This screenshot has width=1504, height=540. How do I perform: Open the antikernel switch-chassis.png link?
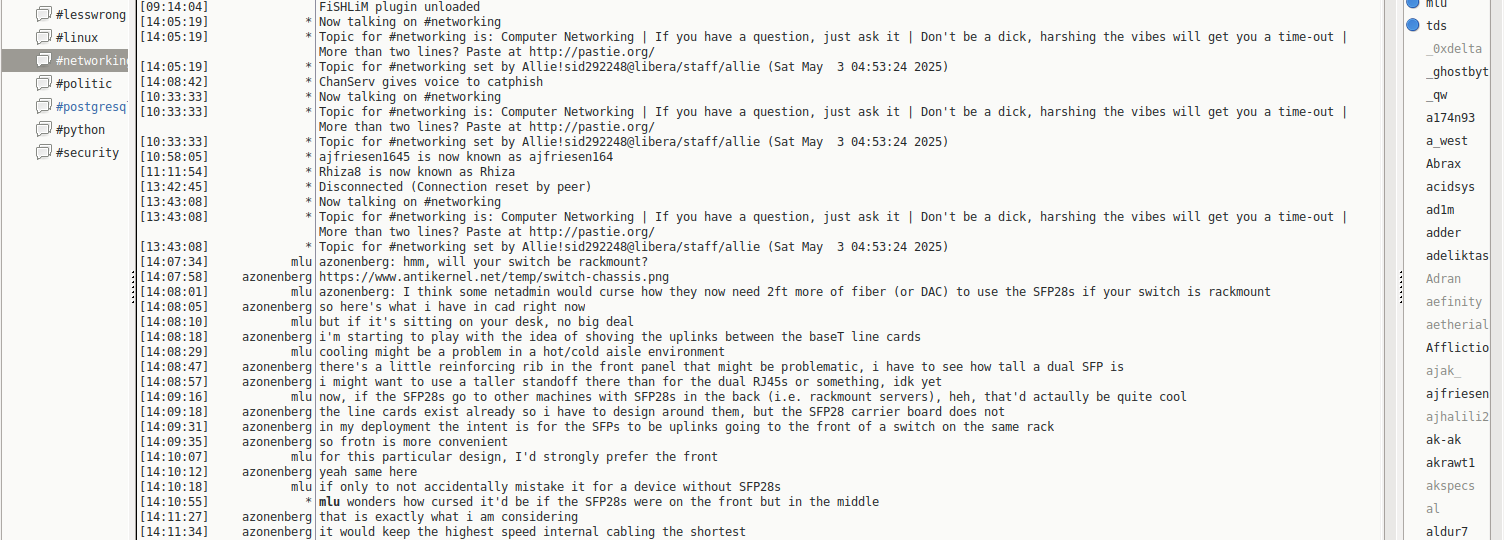(494, 277)
